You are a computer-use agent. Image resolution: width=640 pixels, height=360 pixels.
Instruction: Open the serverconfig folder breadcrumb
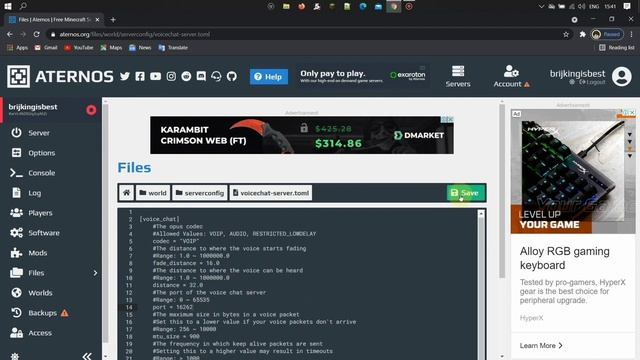pyautogui.click(x=200, y=193)
